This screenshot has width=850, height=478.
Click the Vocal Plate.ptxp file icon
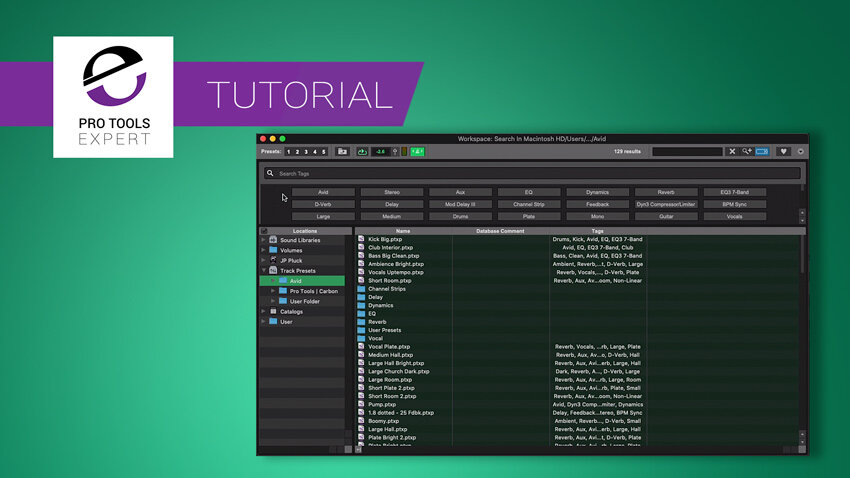(x=361, y=346)
